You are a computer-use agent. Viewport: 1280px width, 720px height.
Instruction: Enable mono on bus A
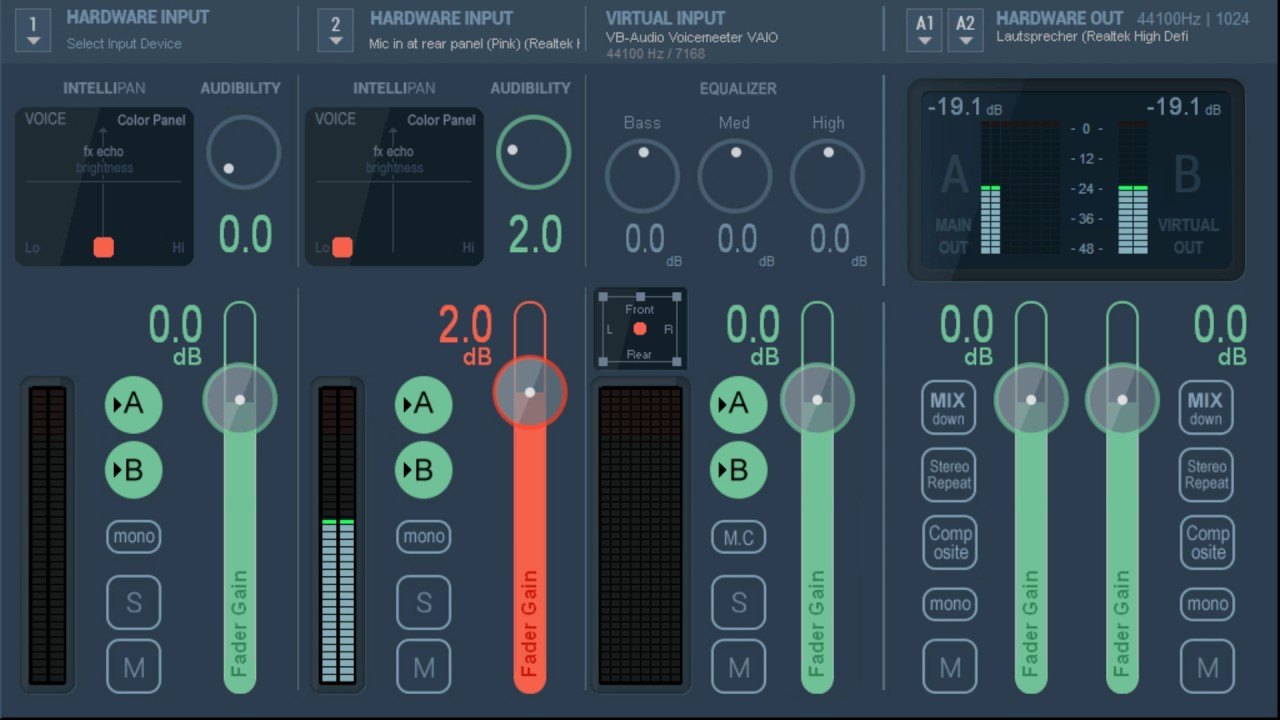coord(949,604)
